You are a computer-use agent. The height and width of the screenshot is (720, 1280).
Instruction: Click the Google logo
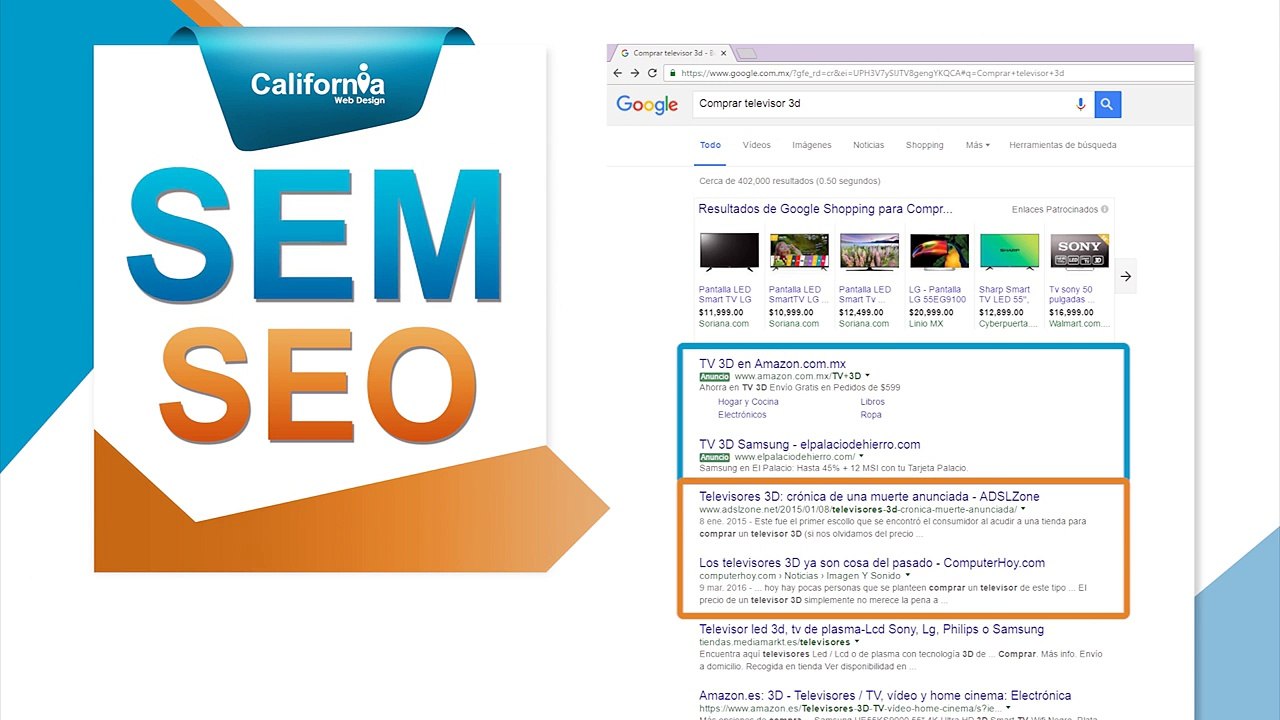647,104
